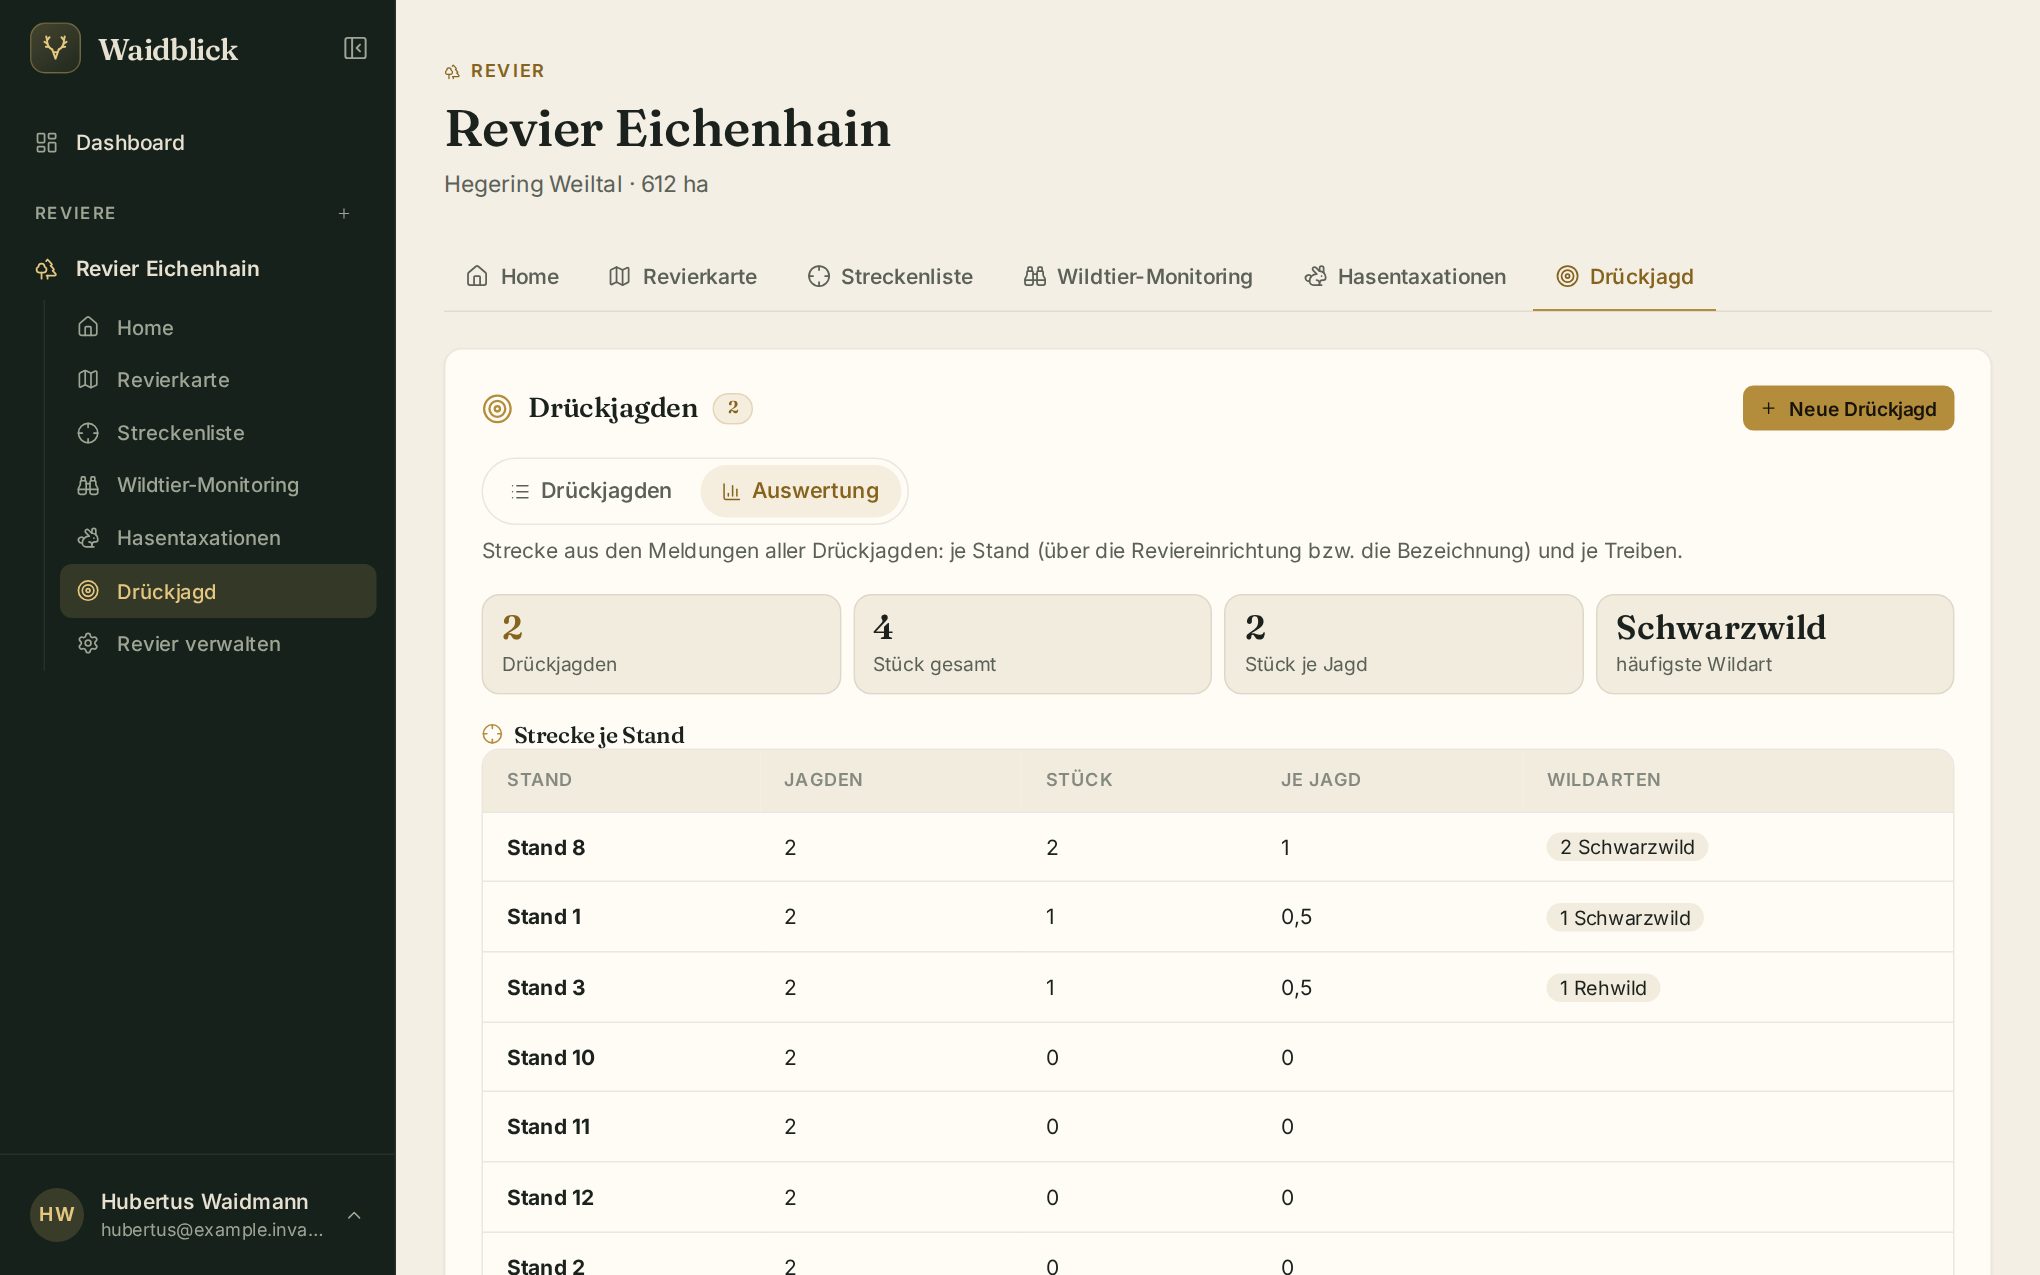Image resolution: width=2040 pixels, height=1275 pixels.
Task: Open the Hasentaxationen tab
Action: click(1405, 276)
